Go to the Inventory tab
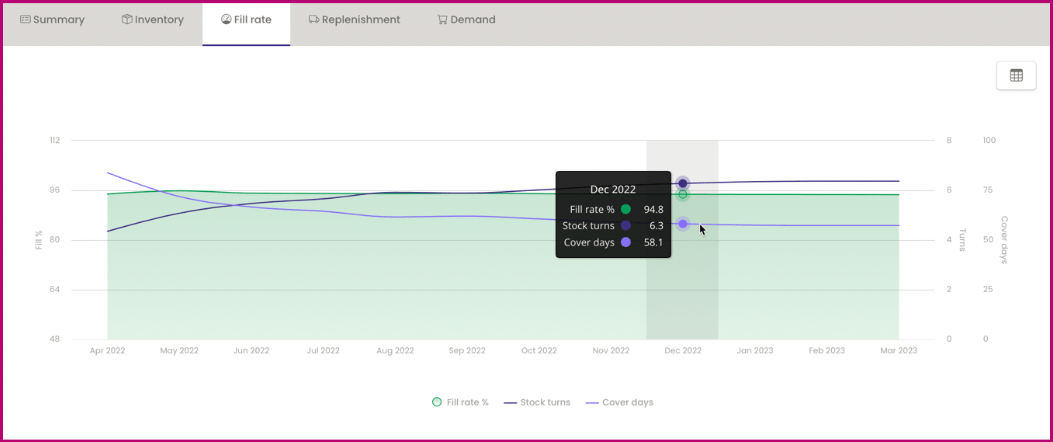The image size is (1053, 442). point(159,20)
